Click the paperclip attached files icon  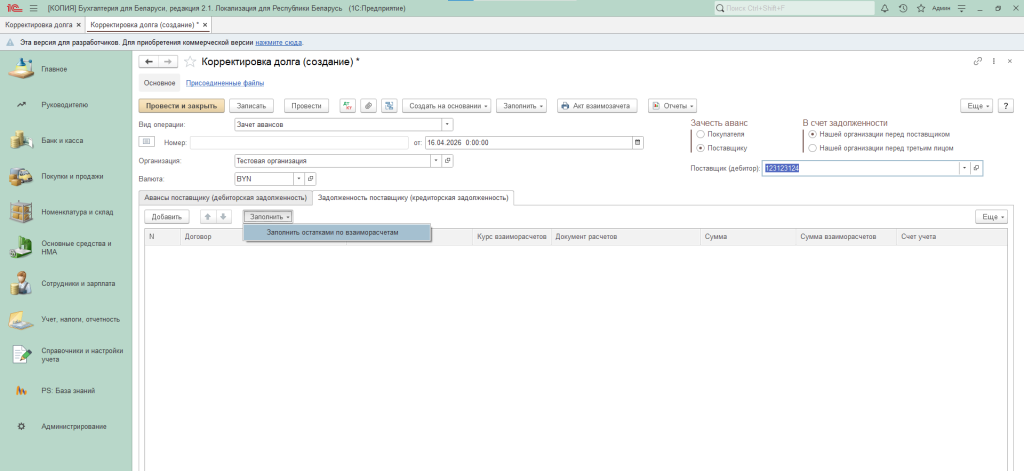[368, 105]
